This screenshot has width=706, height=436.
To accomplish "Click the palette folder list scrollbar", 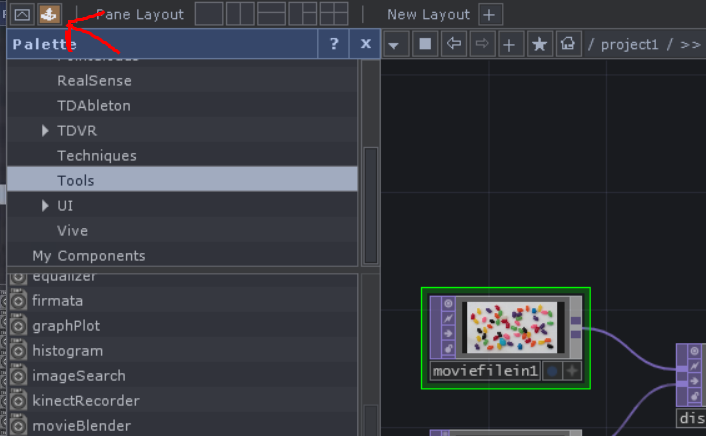I will pyautogui.click(x=371, y=205).
